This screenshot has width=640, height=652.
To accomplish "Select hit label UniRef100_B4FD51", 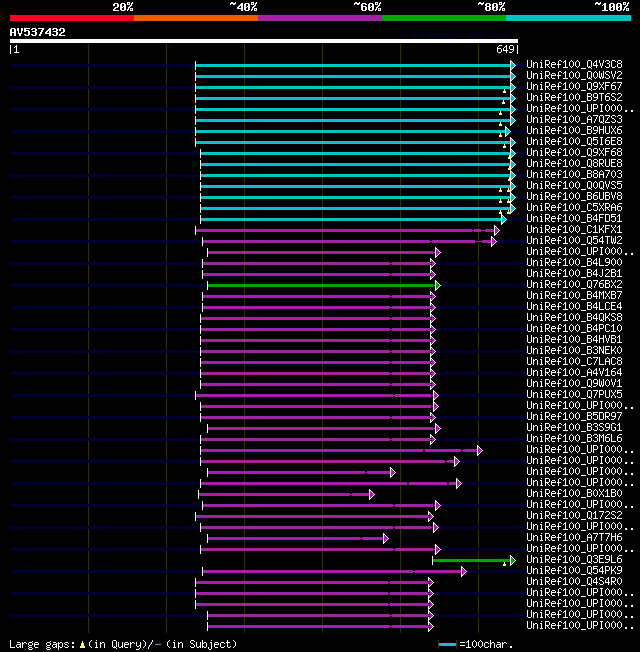I will pyautogui.click(x=574, y=219).
